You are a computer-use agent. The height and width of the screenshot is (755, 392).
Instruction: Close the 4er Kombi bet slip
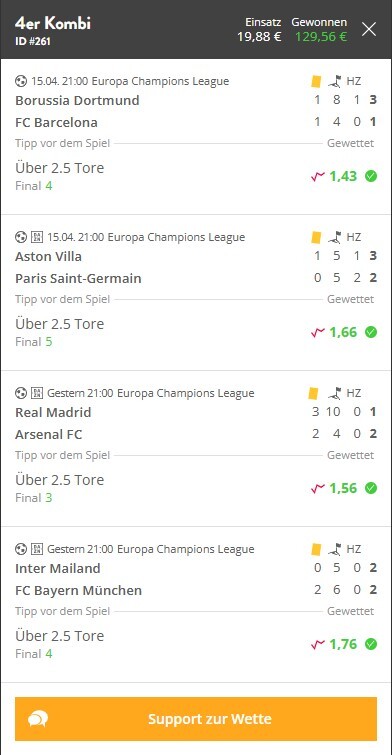tap(369, 29)
